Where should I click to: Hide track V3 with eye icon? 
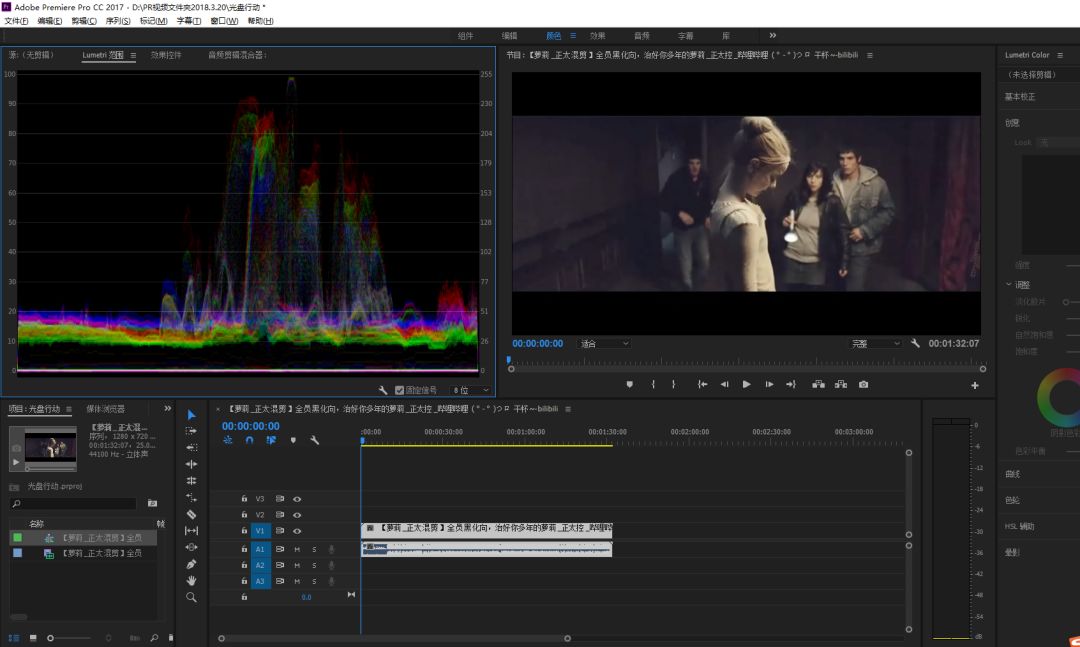click(x=297, y=499)
